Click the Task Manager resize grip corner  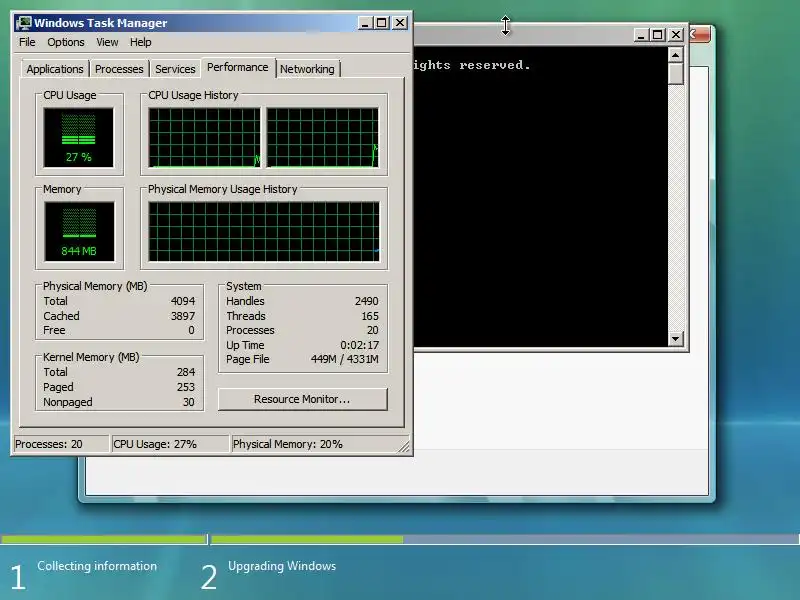[x=404, y=446]
